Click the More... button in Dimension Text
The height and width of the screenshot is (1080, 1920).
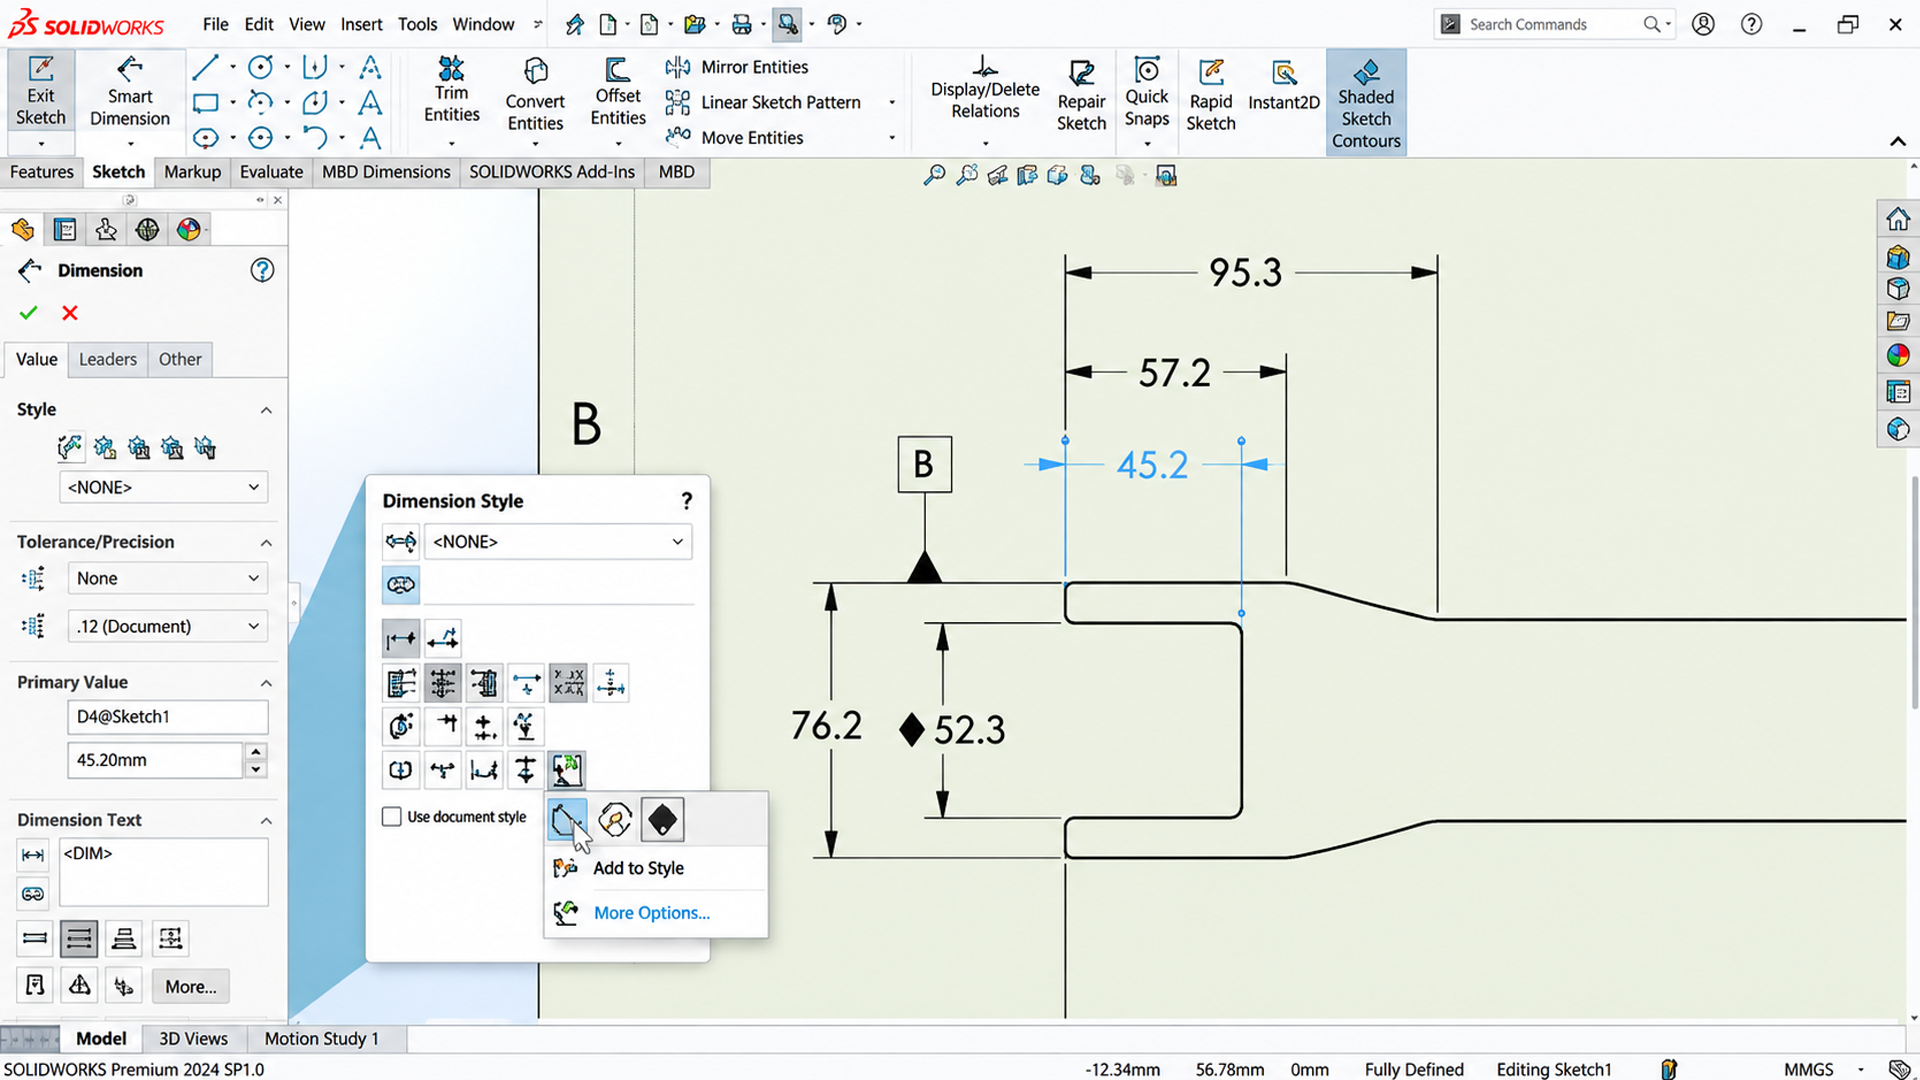point(191,987)
